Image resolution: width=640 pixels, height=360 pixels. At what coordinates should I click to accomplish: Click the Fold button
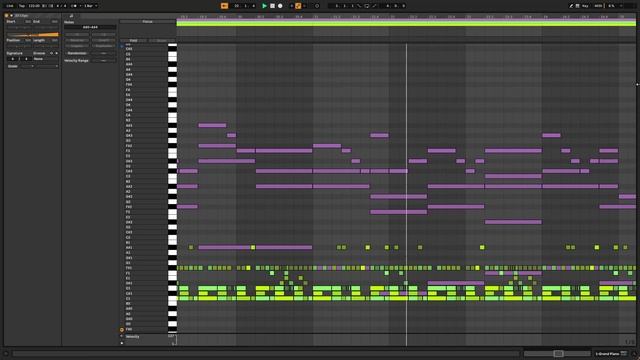pyautogui.click(x=133, y=40)
